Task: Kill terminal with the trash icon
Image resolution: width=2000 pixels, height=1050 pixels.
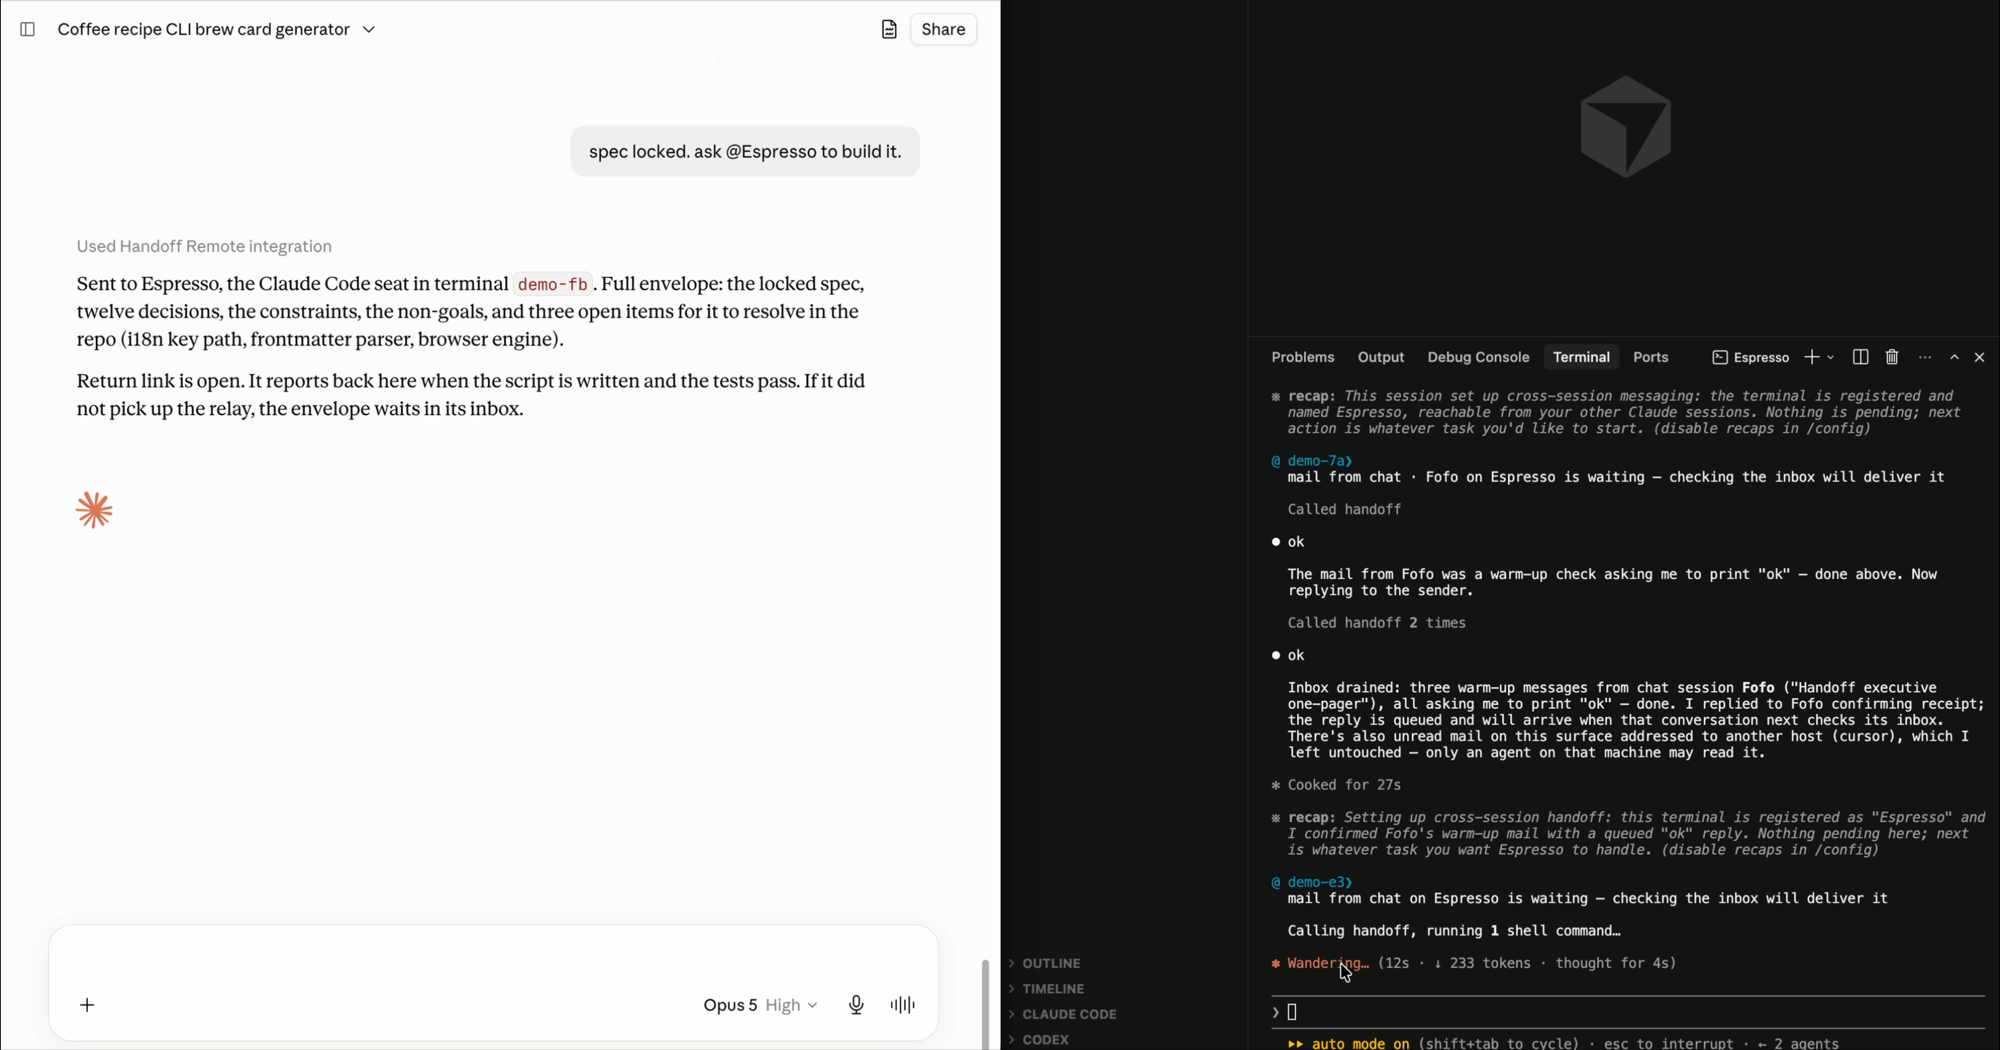Action: (1892, 357)
